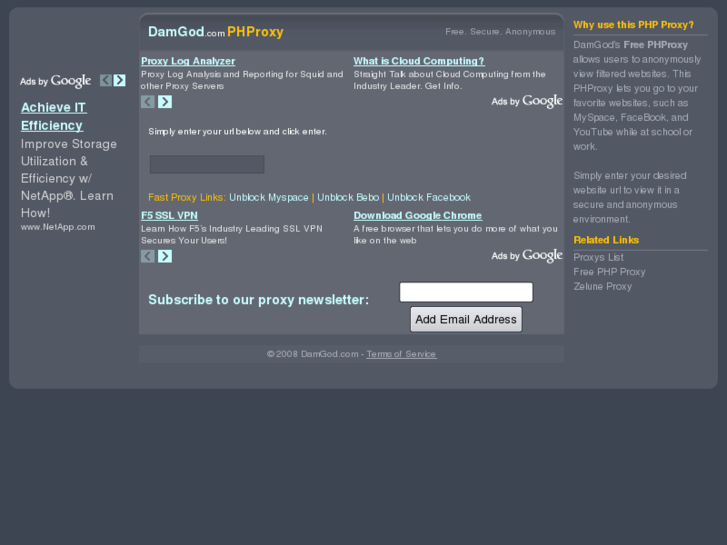This screenshot has width=727, height=545.
Task: Open the F5 SSL VPN ad link
Action: 169,215
